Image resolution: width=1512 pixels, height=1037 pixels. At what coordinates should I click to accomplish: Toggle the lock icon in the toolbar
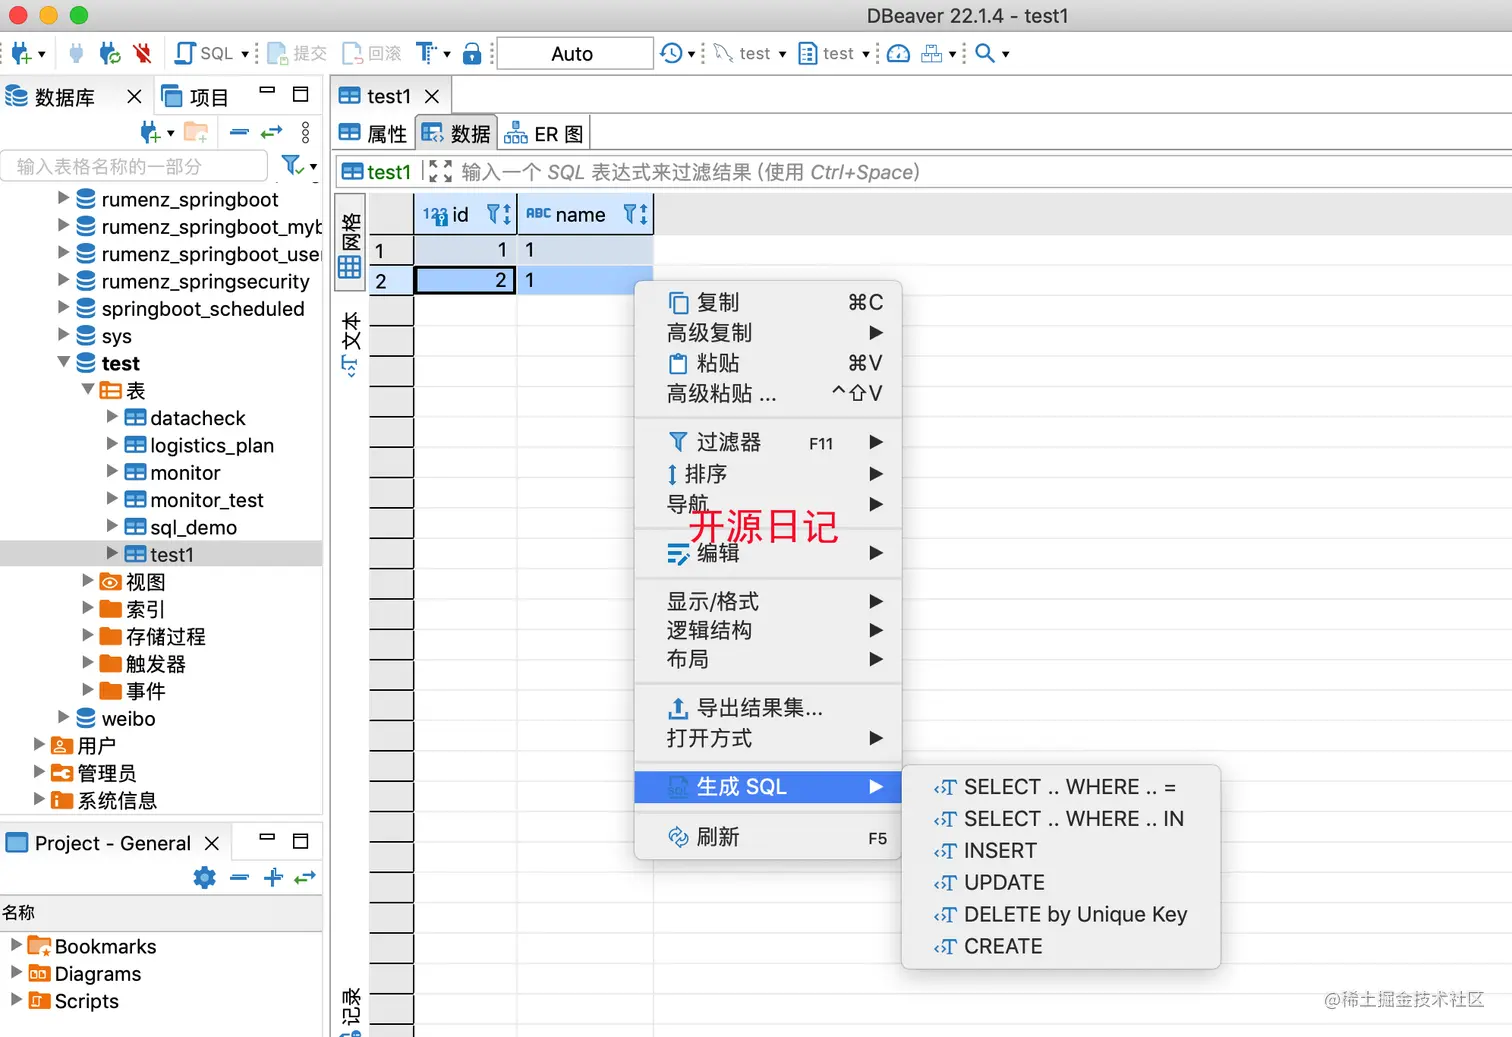coord(472,53)
